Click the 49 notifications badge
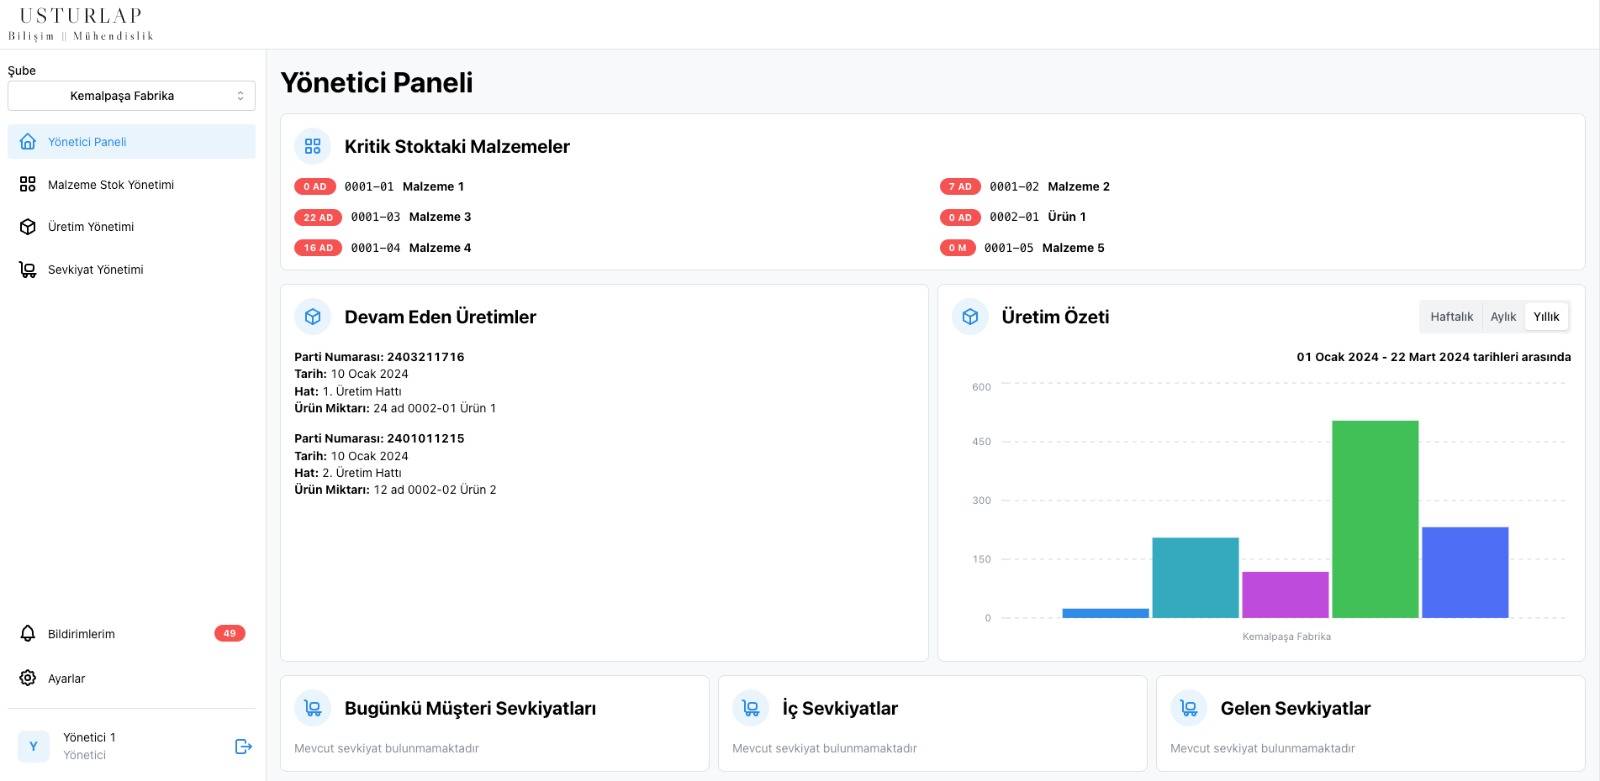This screenshot has height=781, width=1600. coord(229,634)
